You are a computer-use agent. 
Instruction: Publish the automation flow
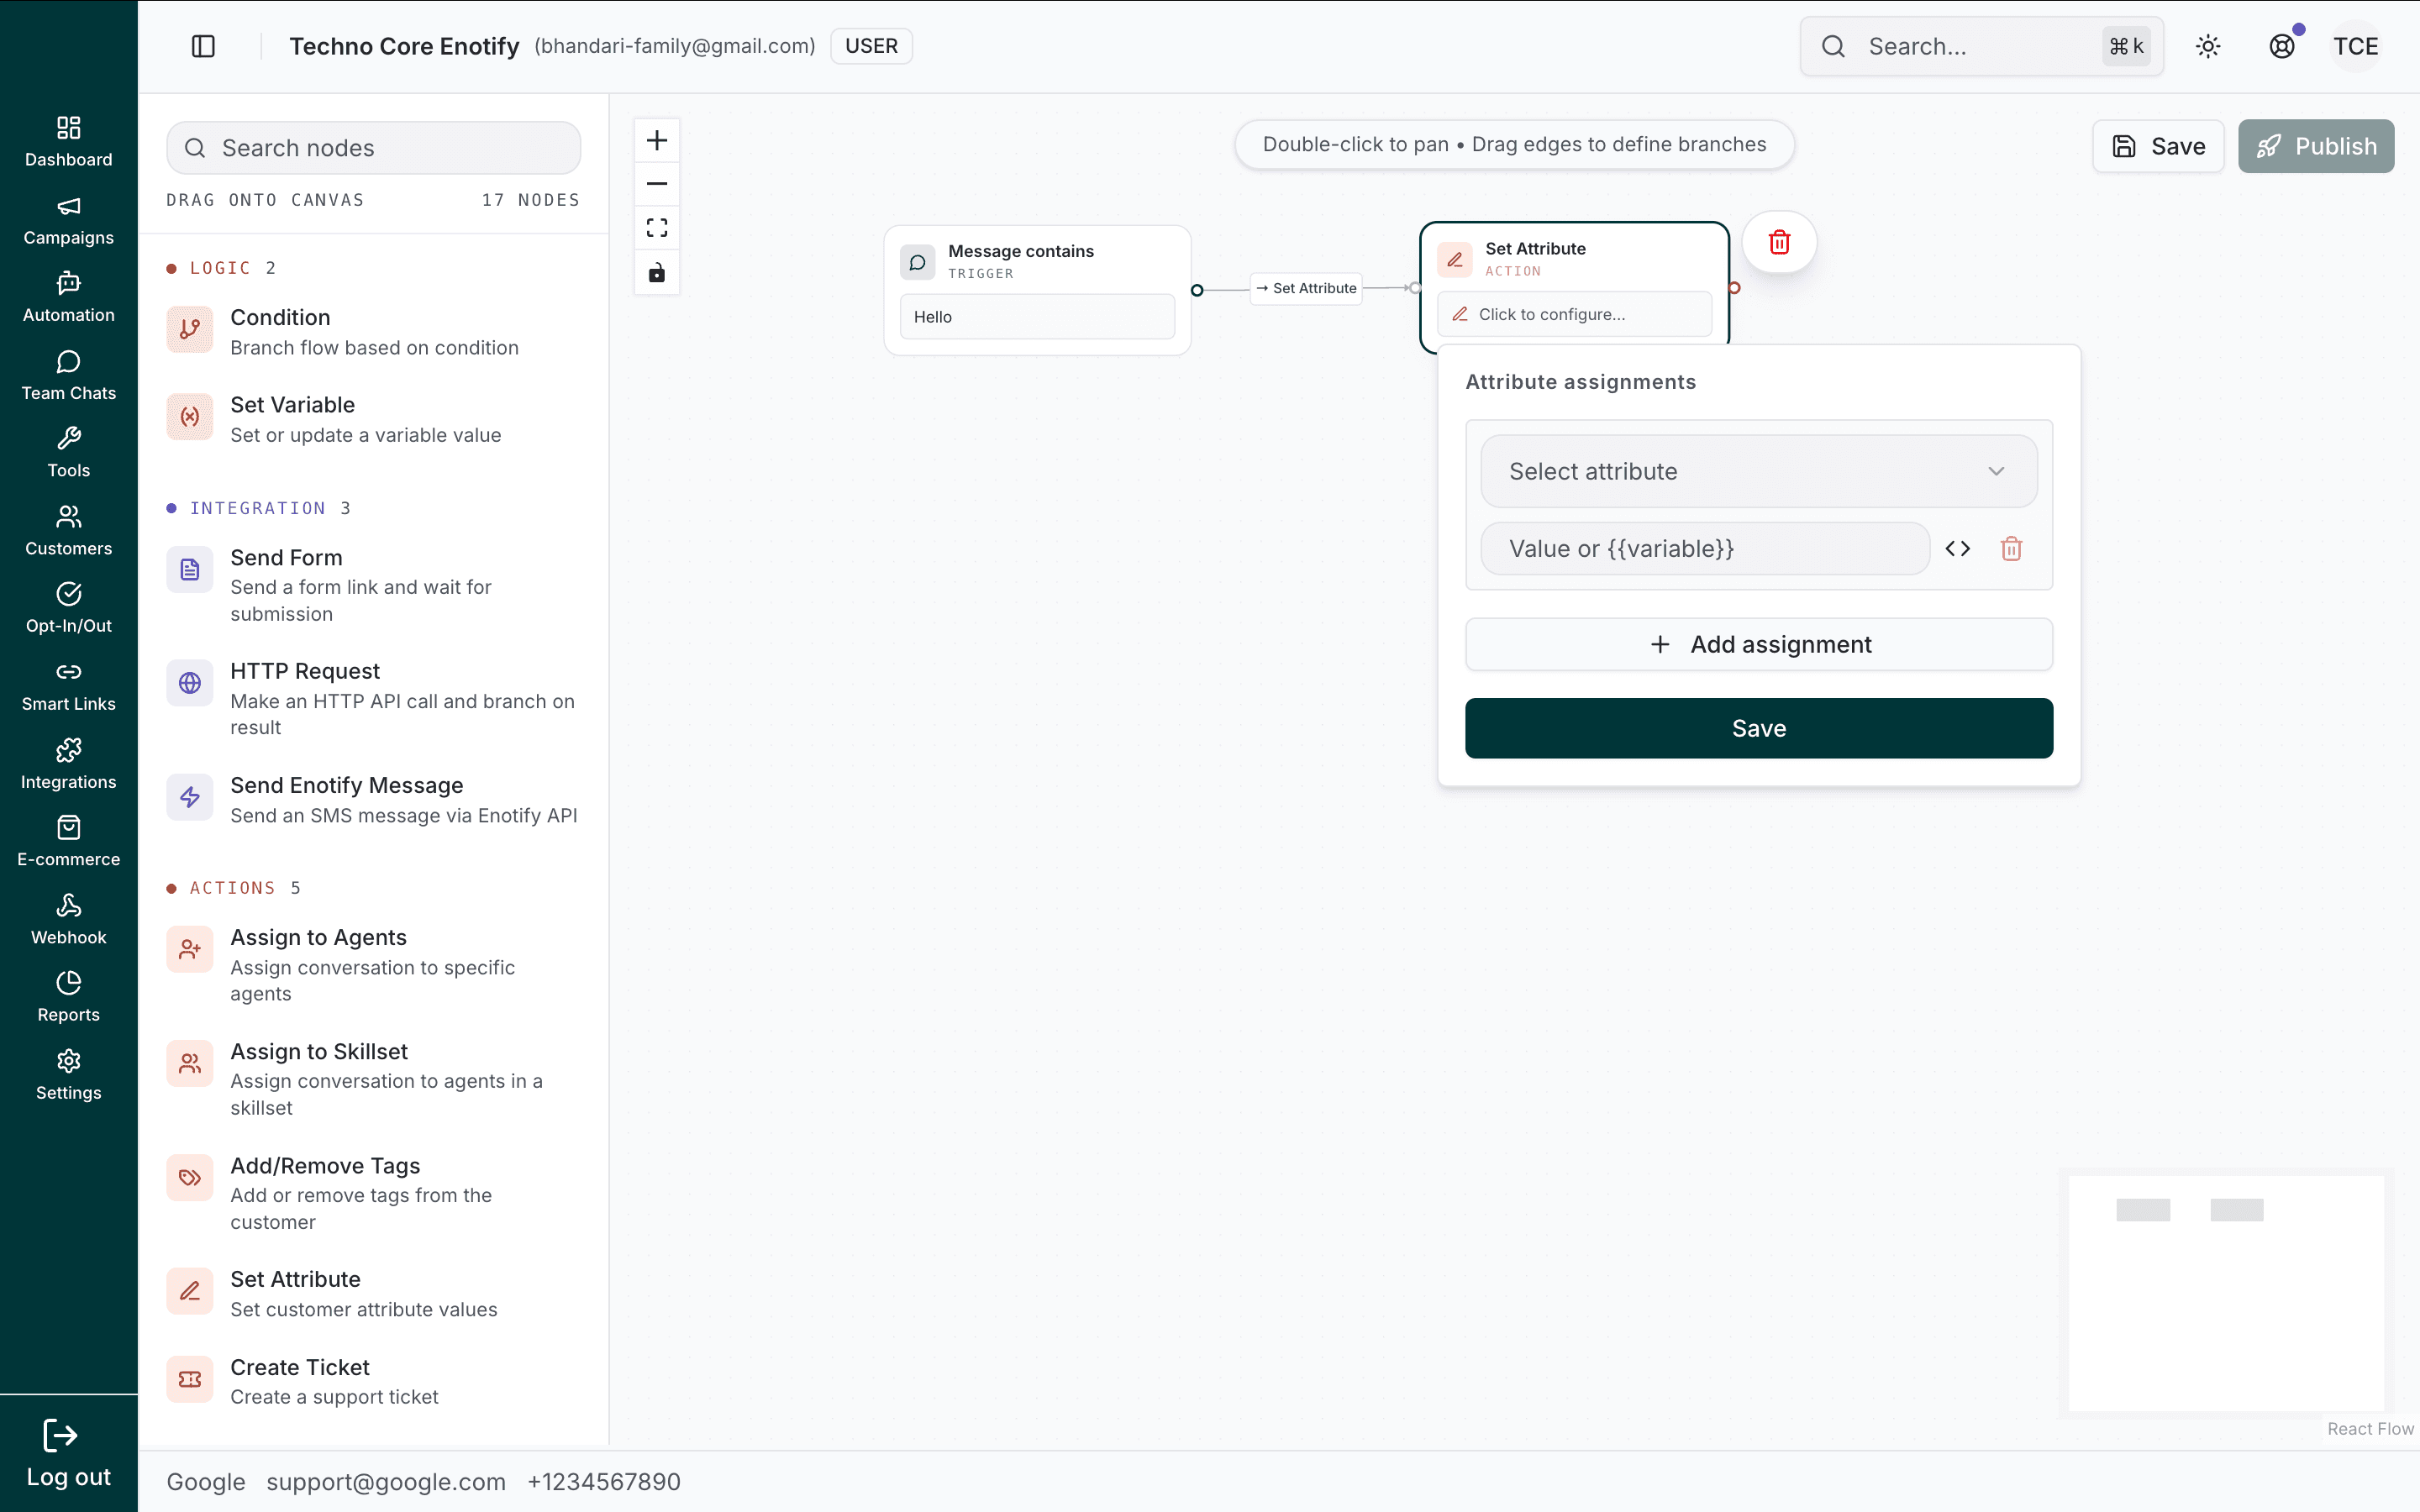pos(2316,146)
